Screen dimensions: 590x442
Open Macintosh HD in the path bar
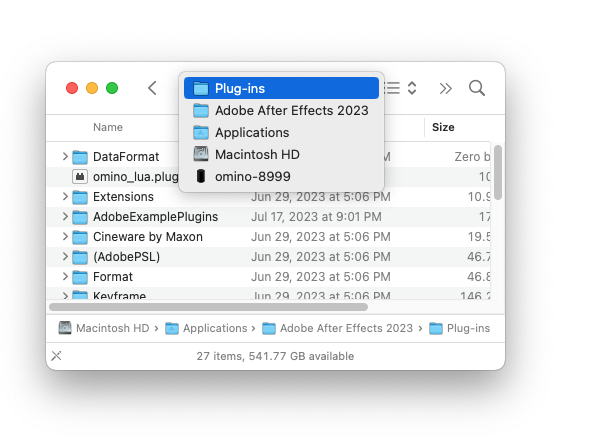104,328
